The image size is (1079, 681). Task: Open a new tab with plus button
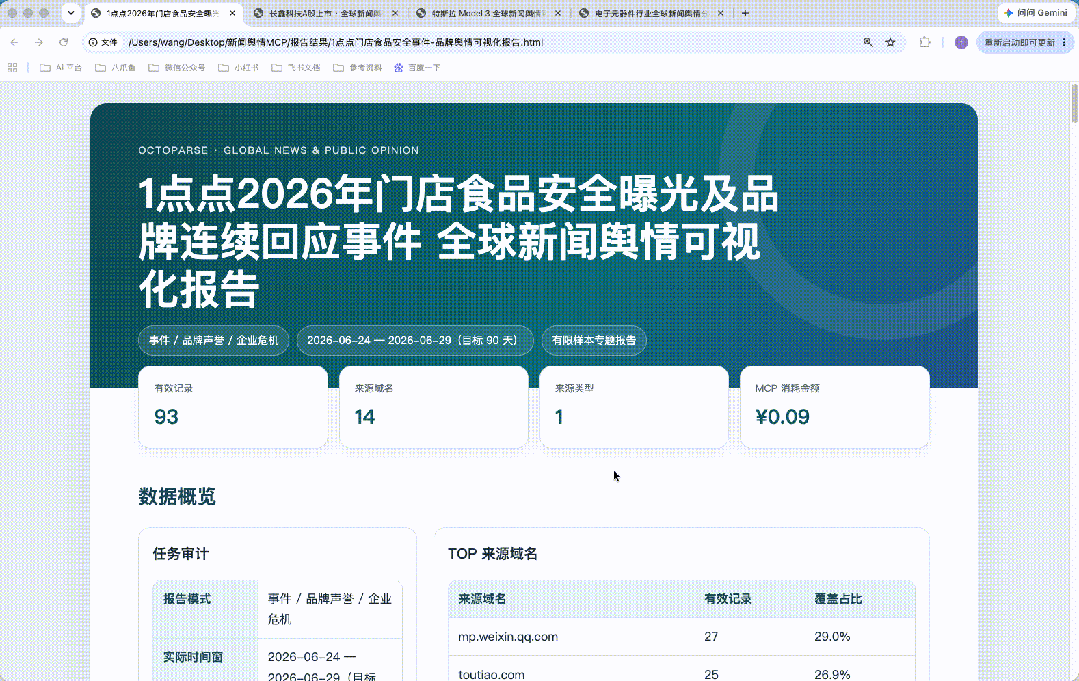(745, 13)
